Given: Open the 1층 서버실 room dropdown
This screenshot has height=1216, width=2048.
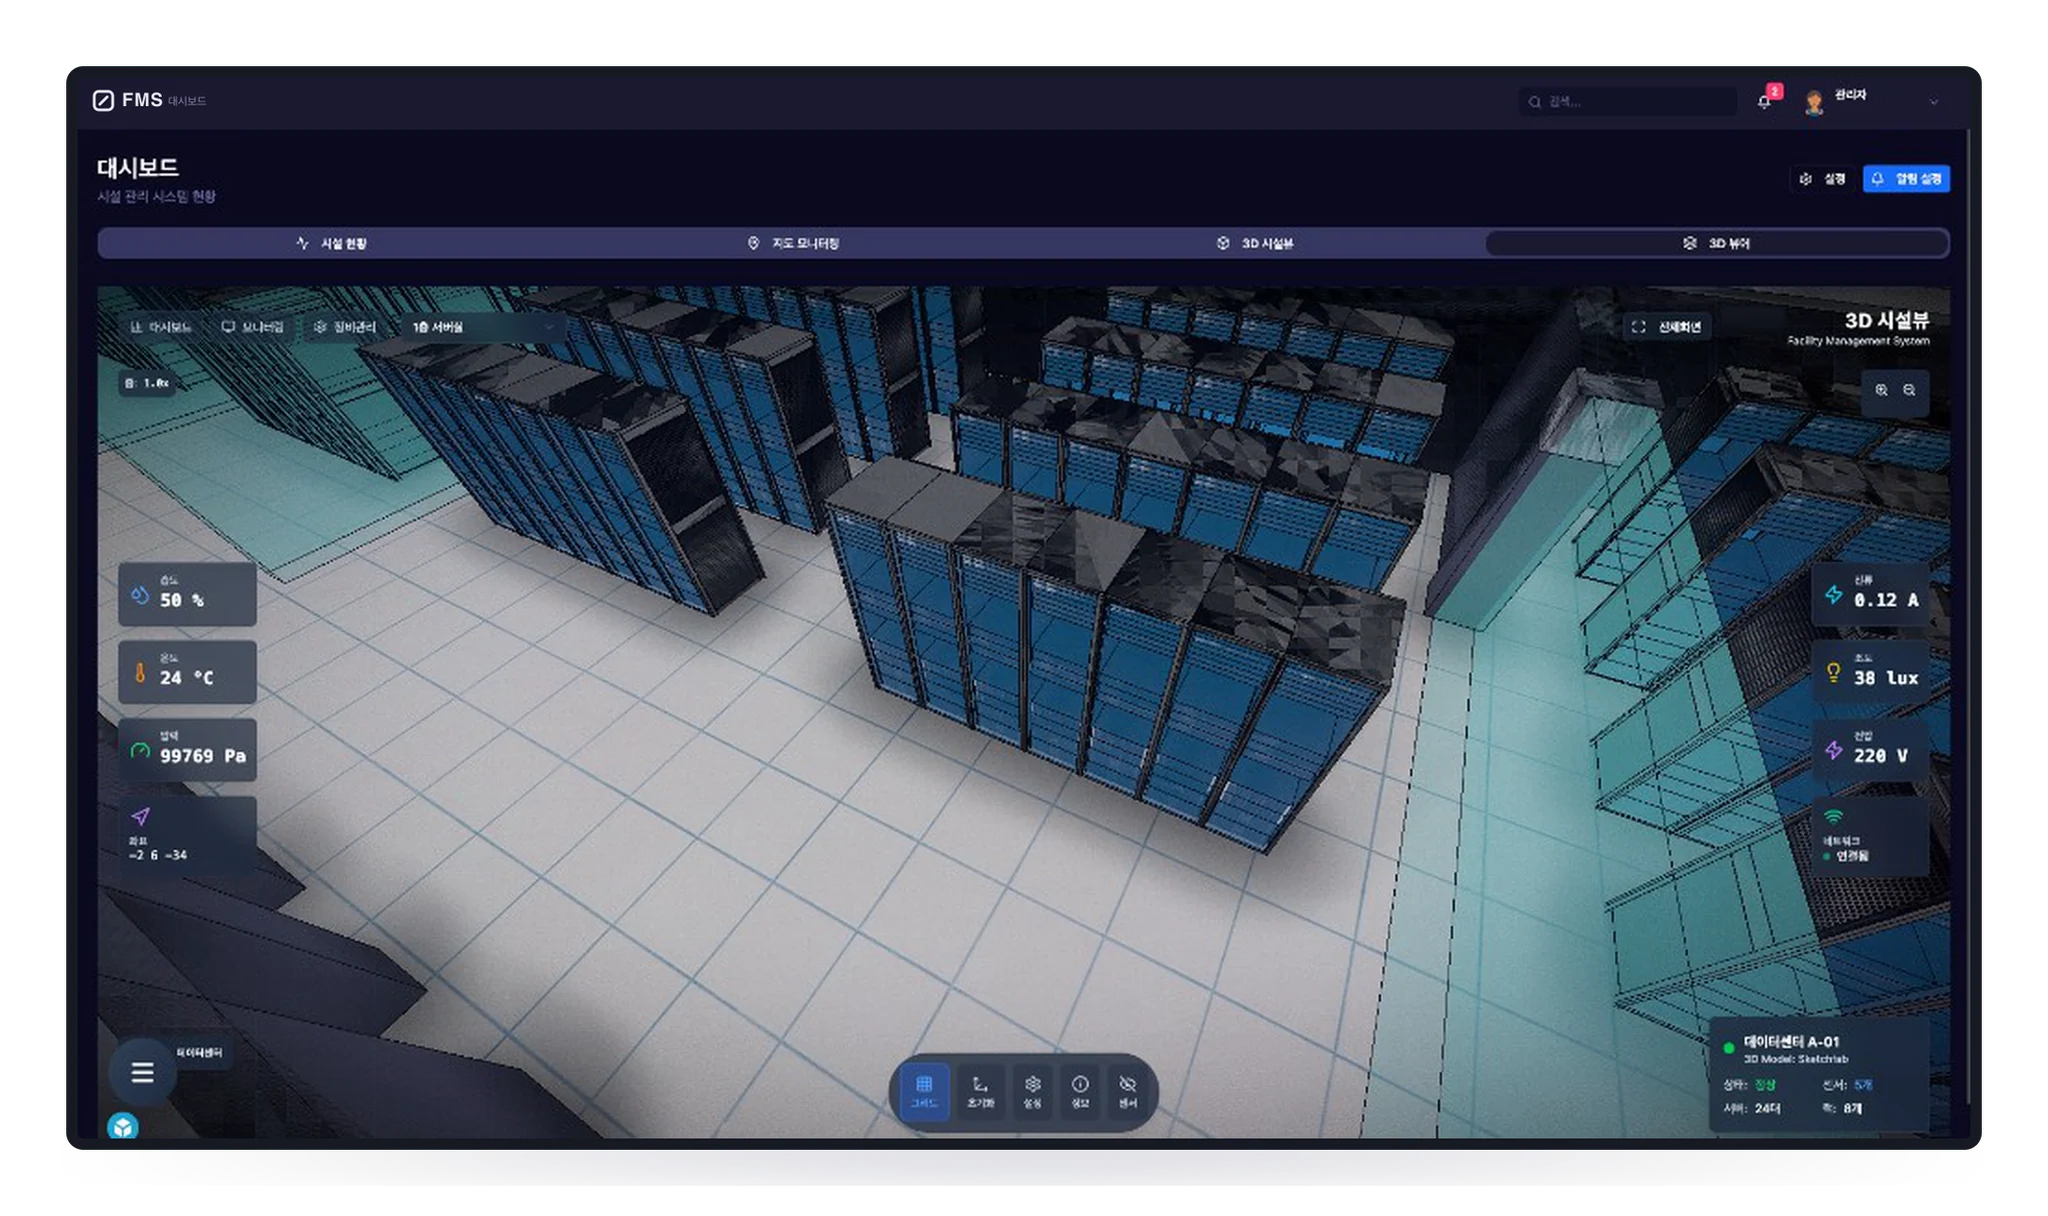Looking at the screenshot, I should click(483, 327).
